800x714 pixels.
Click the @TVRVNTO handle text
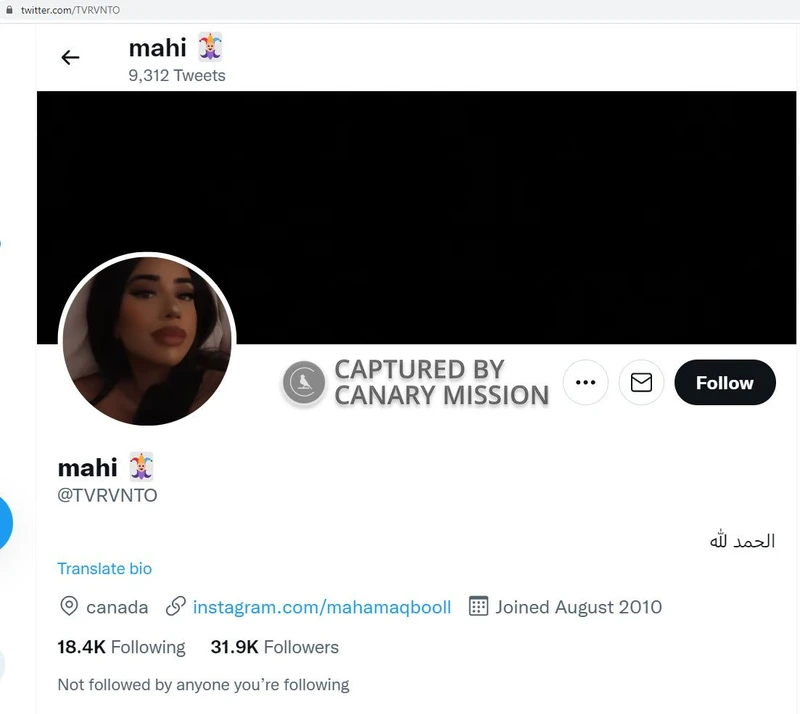[107, 495]
